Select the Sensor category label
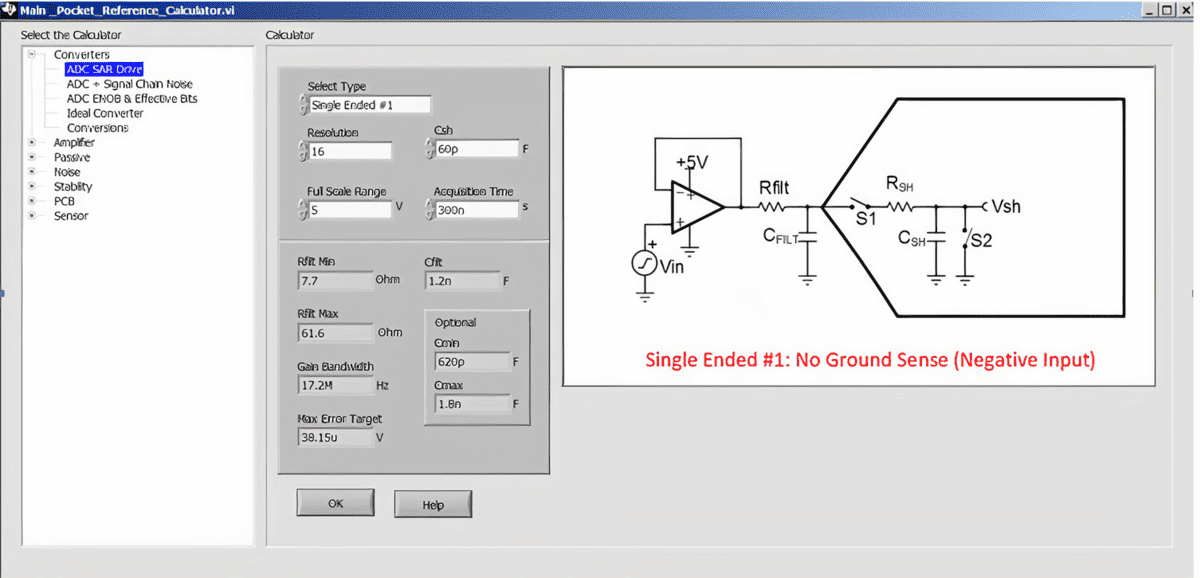Image resolution: width=1200 pixels, height=578 pixels. 71,215
